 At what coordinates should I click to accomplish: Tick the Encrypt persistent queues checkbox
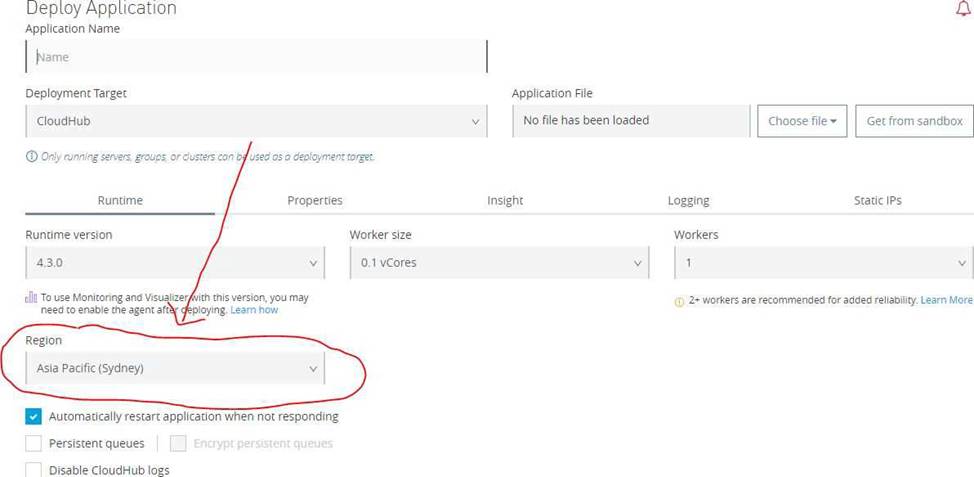pyautogui.click(x=178, y=443)
